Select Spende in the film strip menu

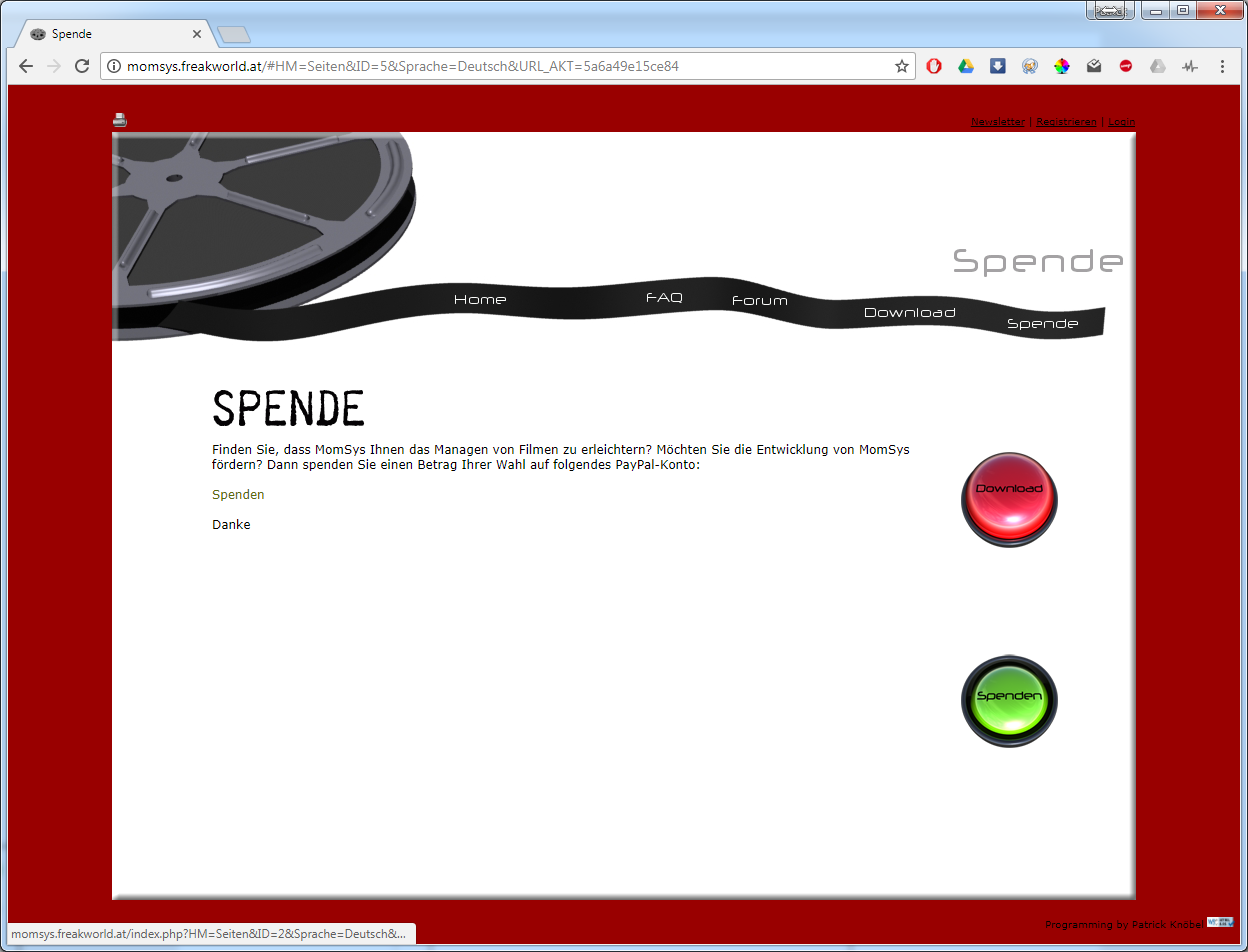(x=1043, y=323)
